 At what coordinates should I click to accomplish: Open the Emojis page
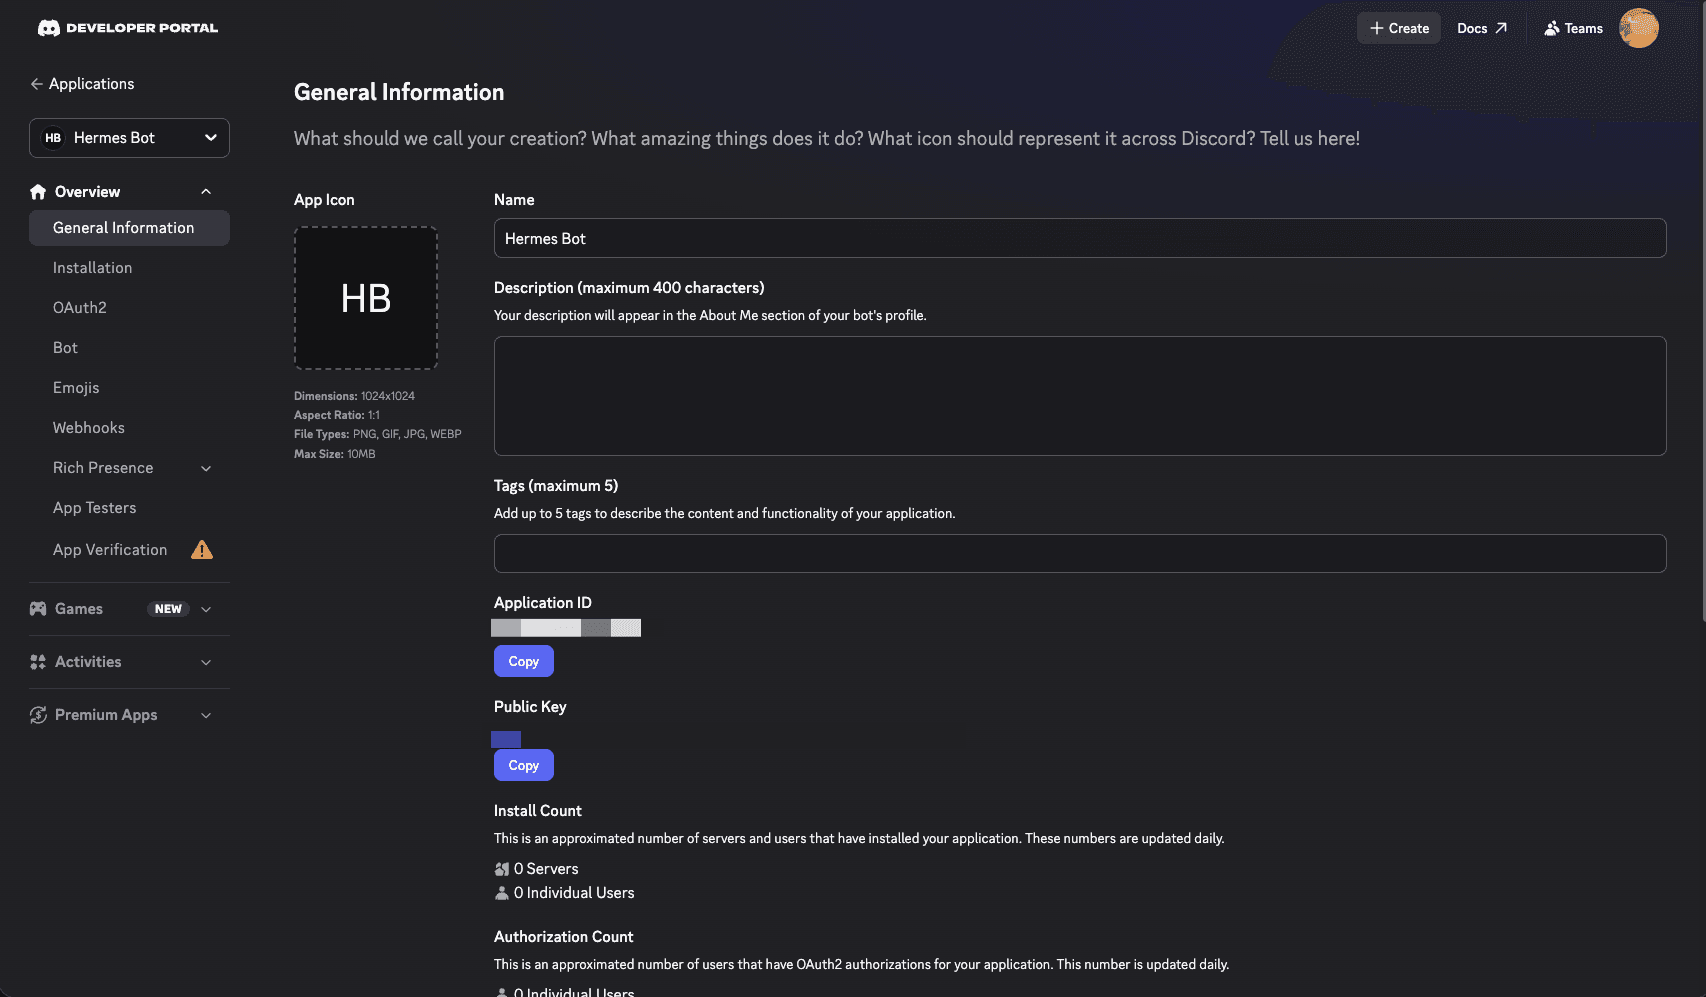pos(129,388)
